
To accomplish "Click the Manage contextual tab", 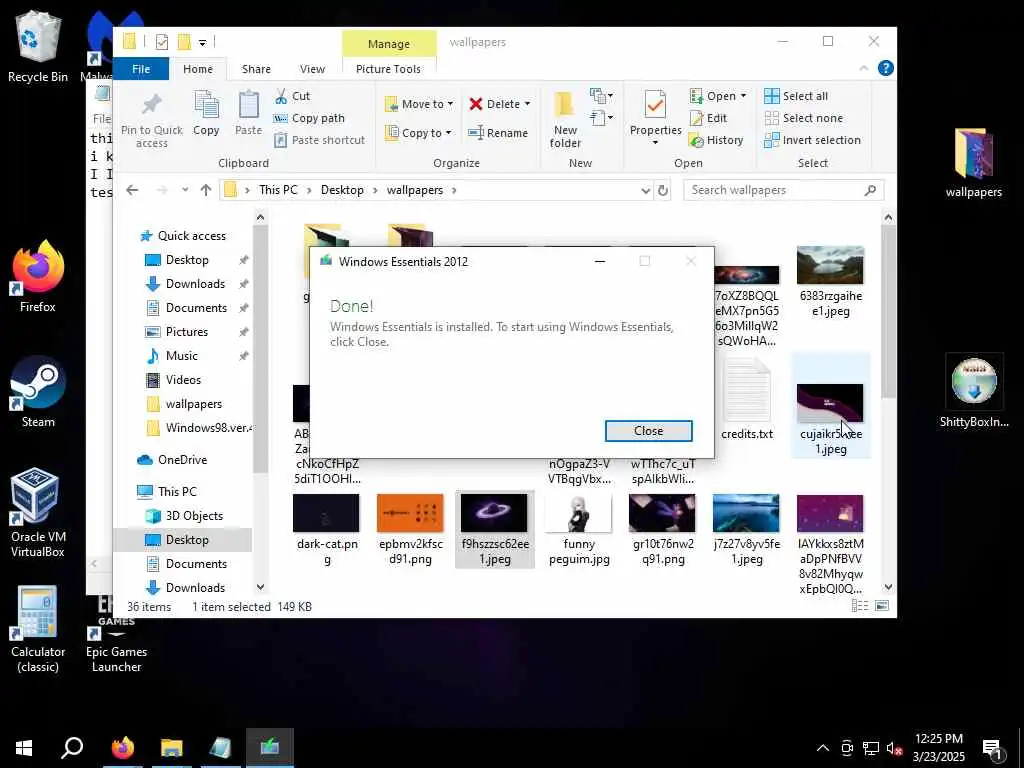I will click(389, 44).
